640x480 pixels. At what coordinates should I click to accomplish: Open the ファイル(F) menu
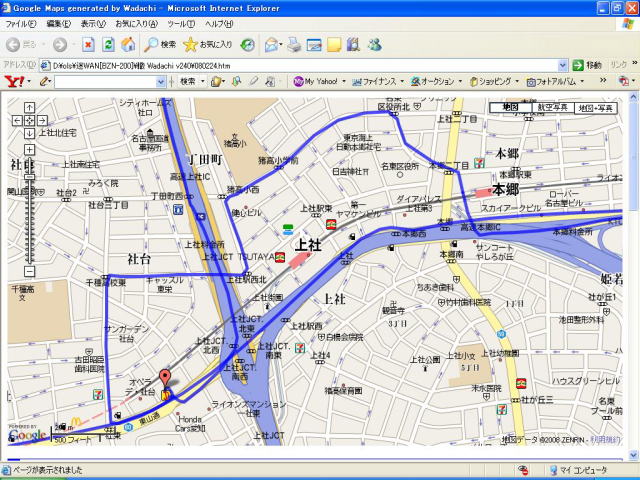[x=20, y=24]
